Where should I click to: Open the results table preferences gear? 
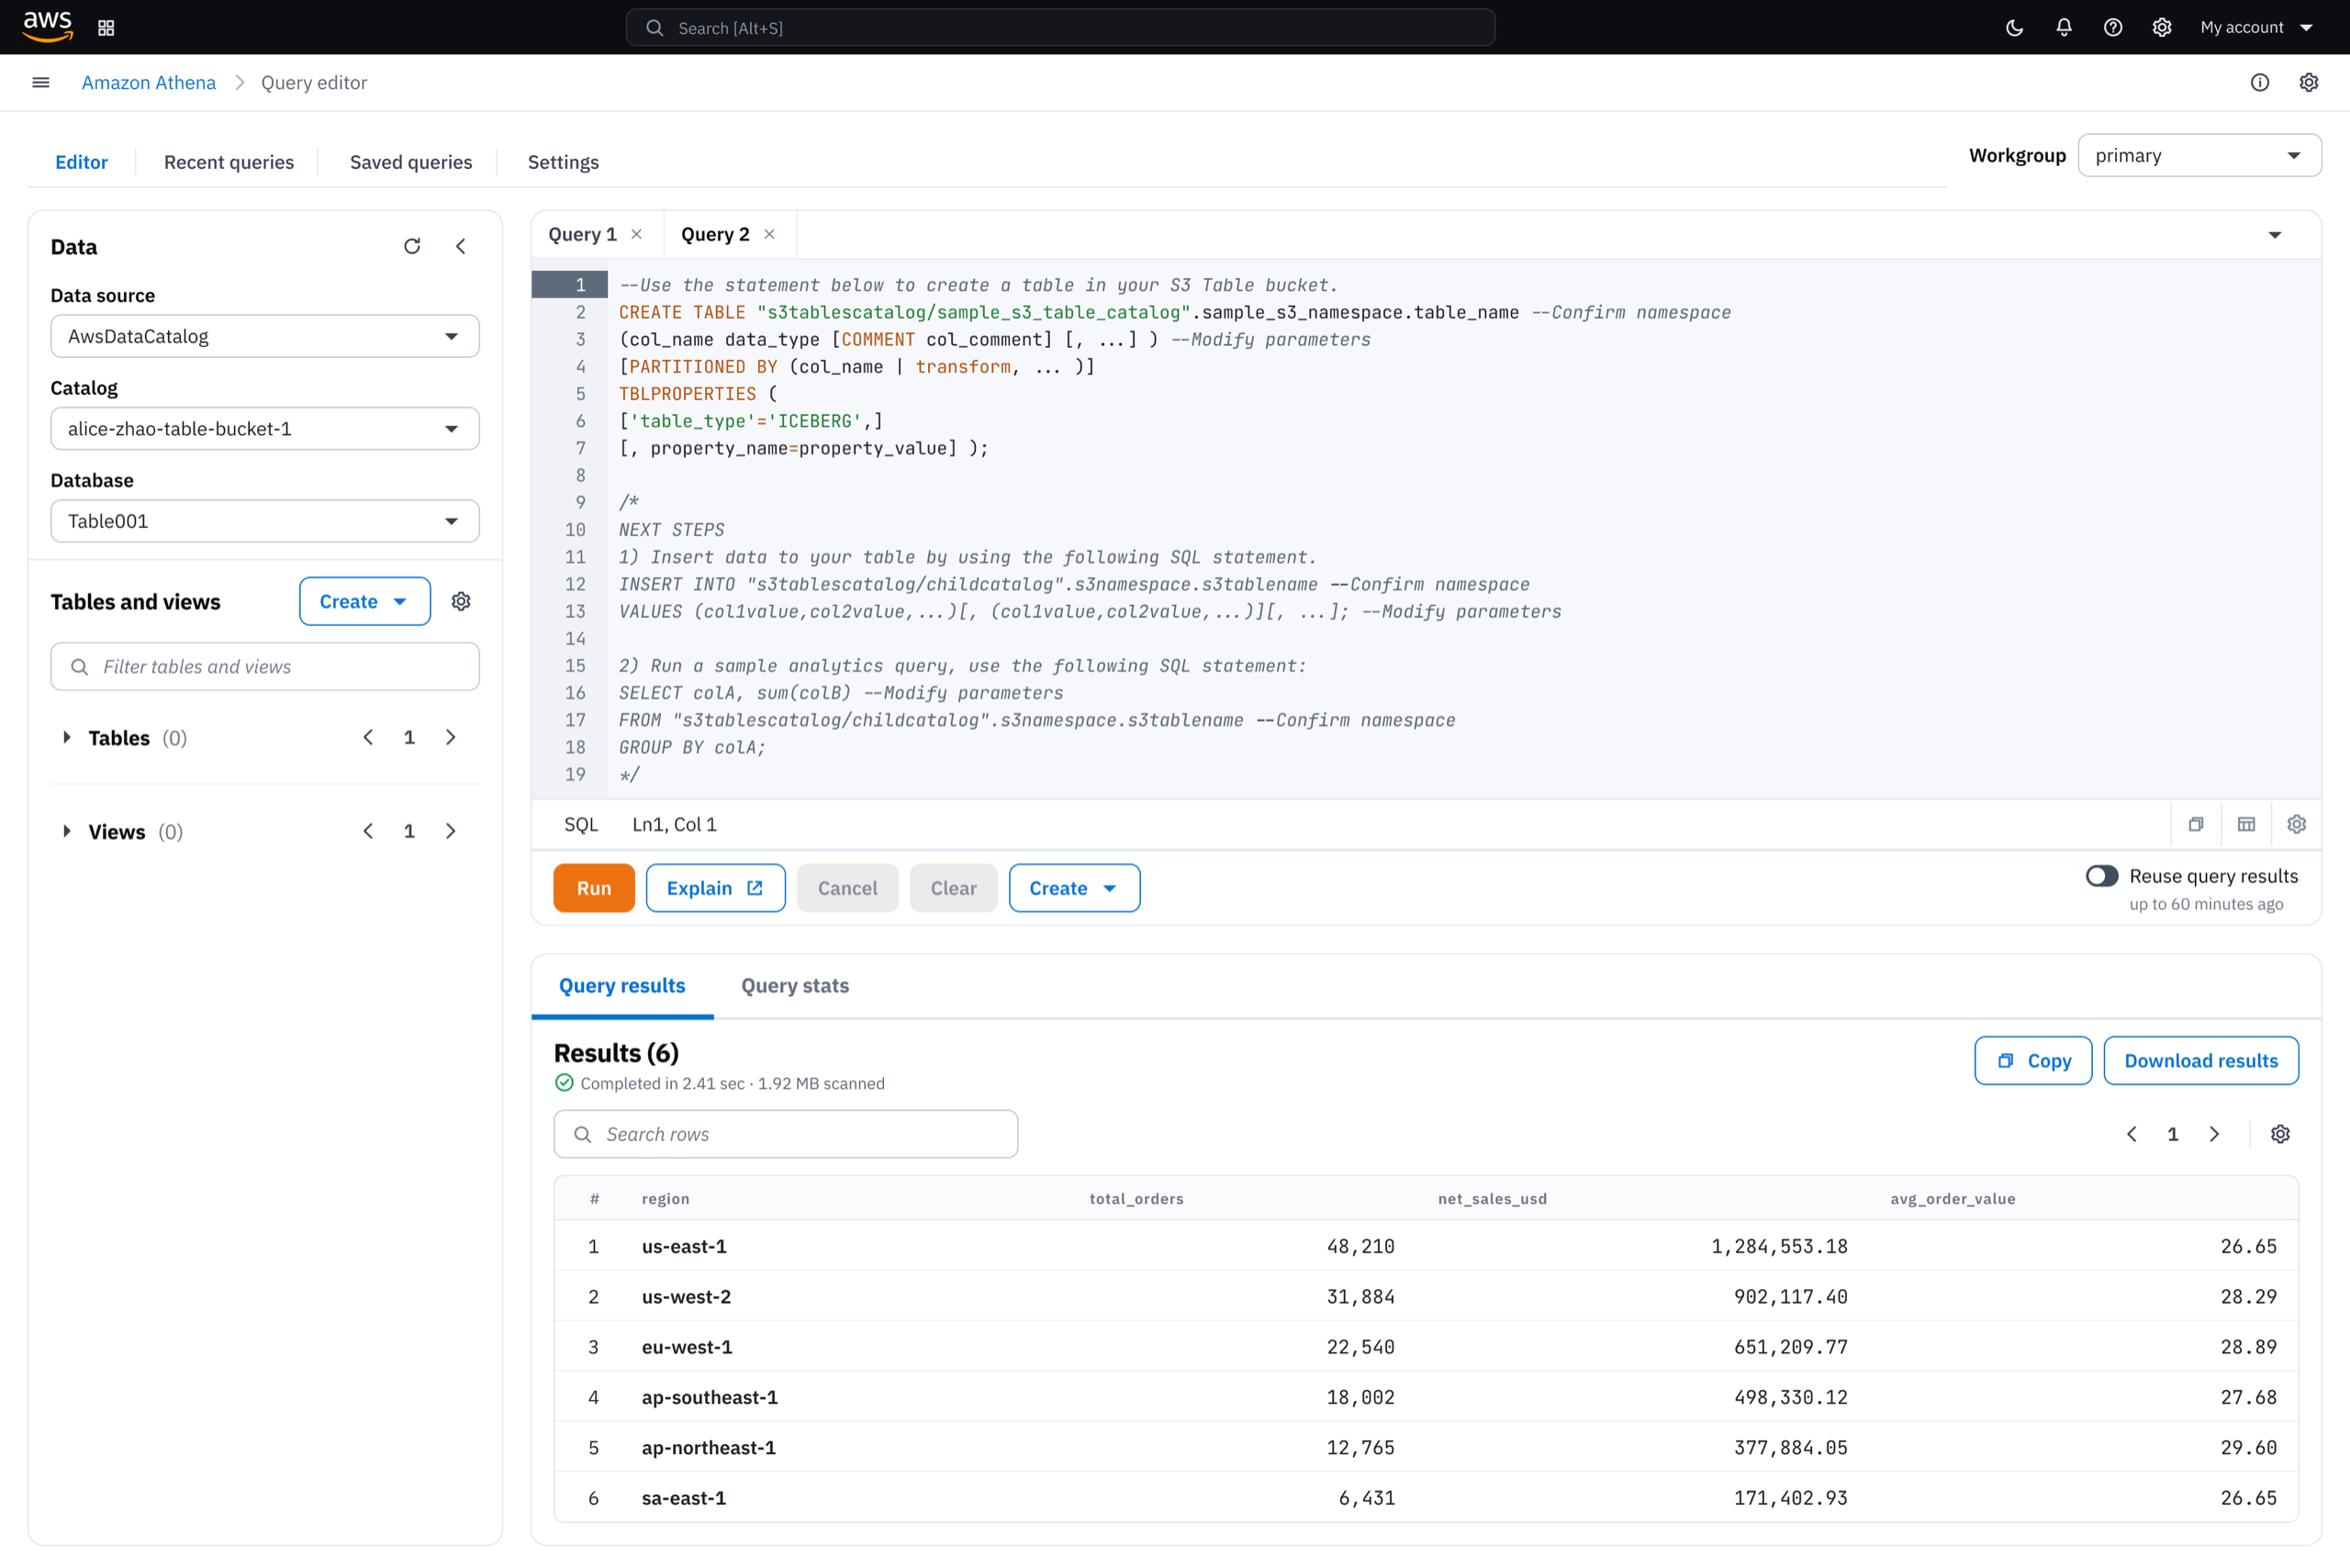click(x=2280, y=1134)
